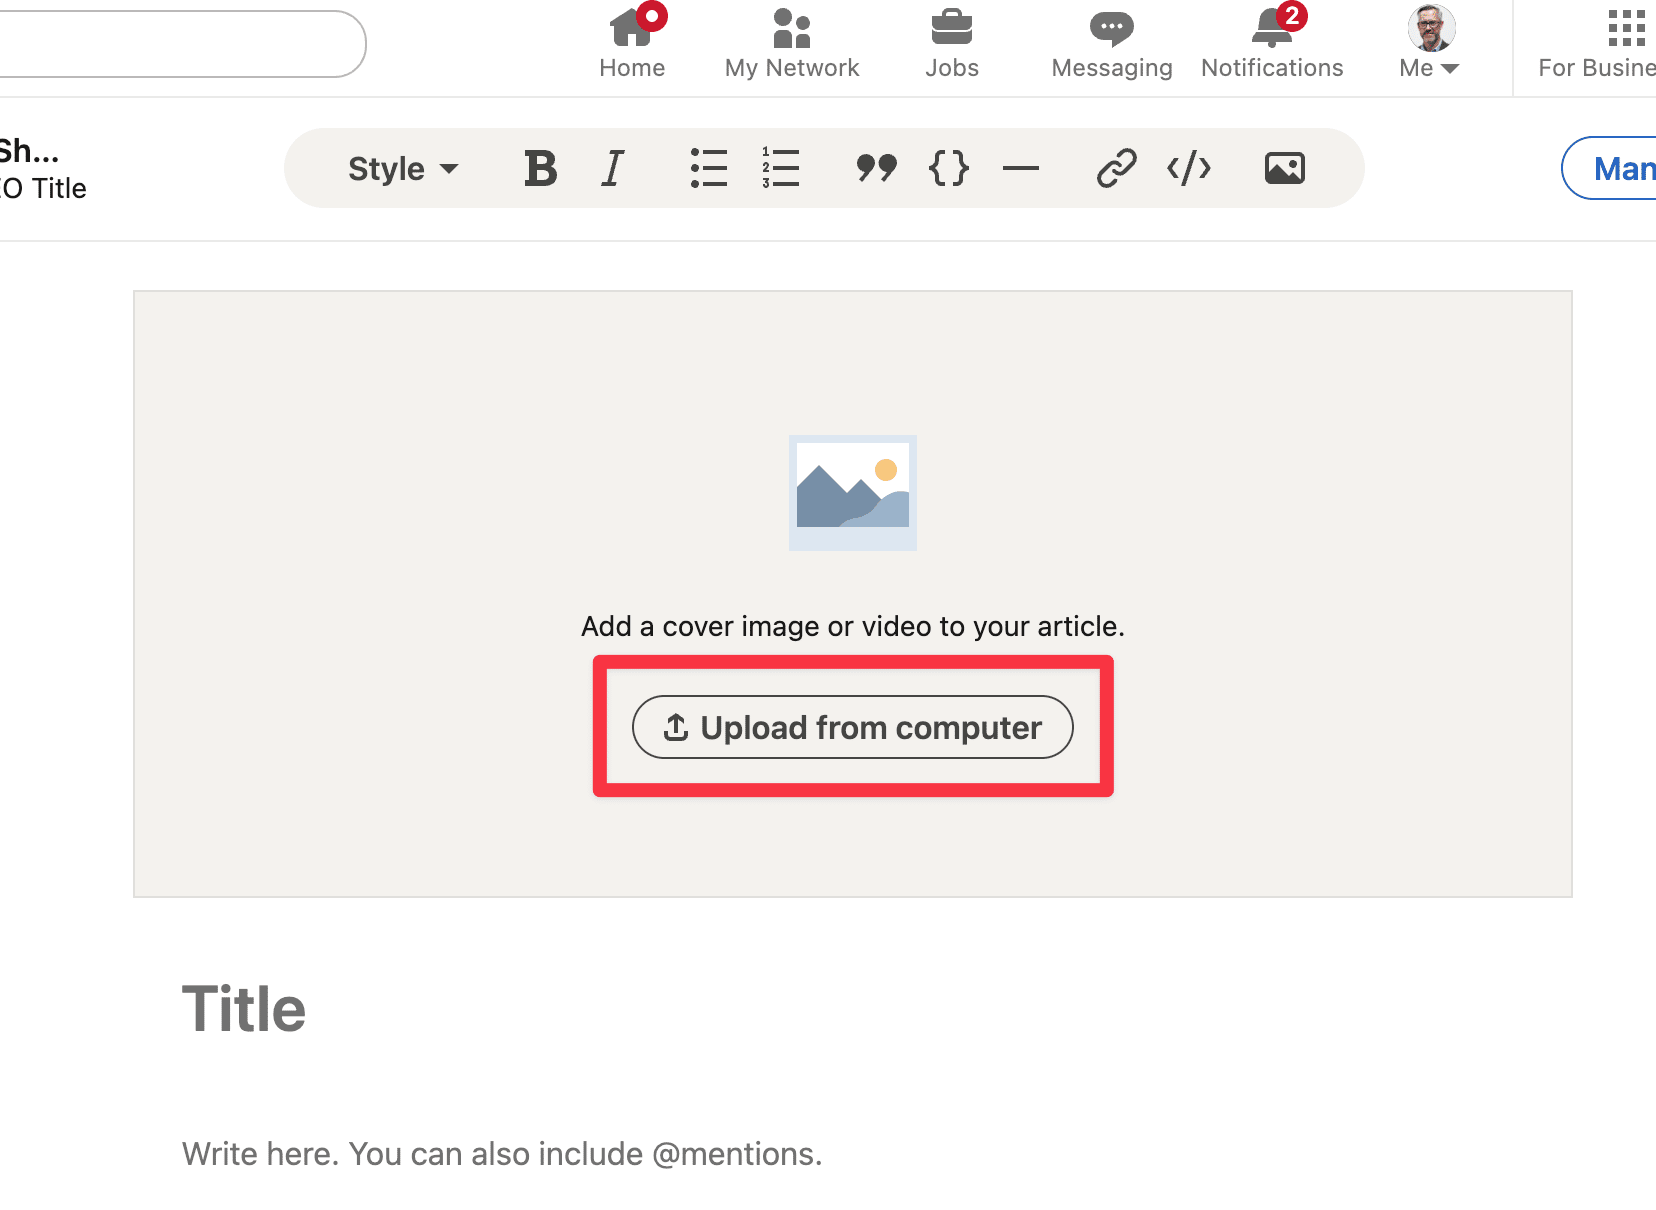
Task: Open Messaging from the navigation bar
Action: (x=1111, y=44)
